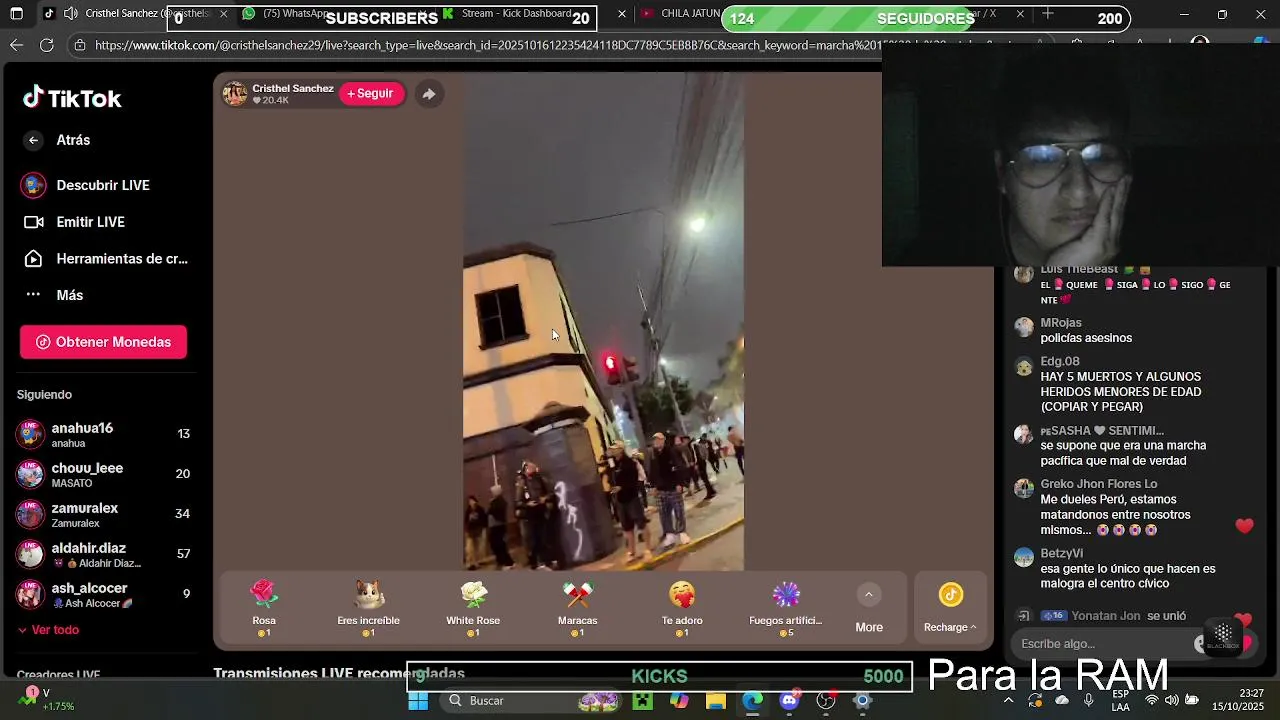
Task: Like the Greko Jhon Flores Lo comment
Action: pos(1244,526)
